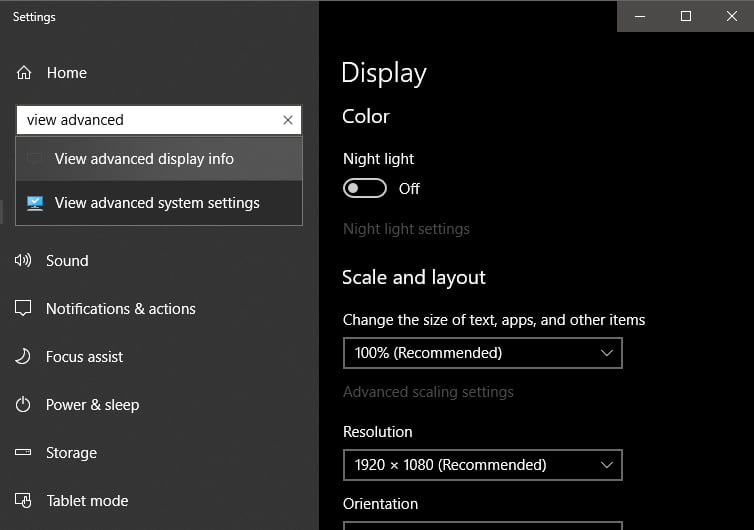Viewport: 754px width, 530px height.
Task: Click the Night light settings link
Action: [406, 229]
